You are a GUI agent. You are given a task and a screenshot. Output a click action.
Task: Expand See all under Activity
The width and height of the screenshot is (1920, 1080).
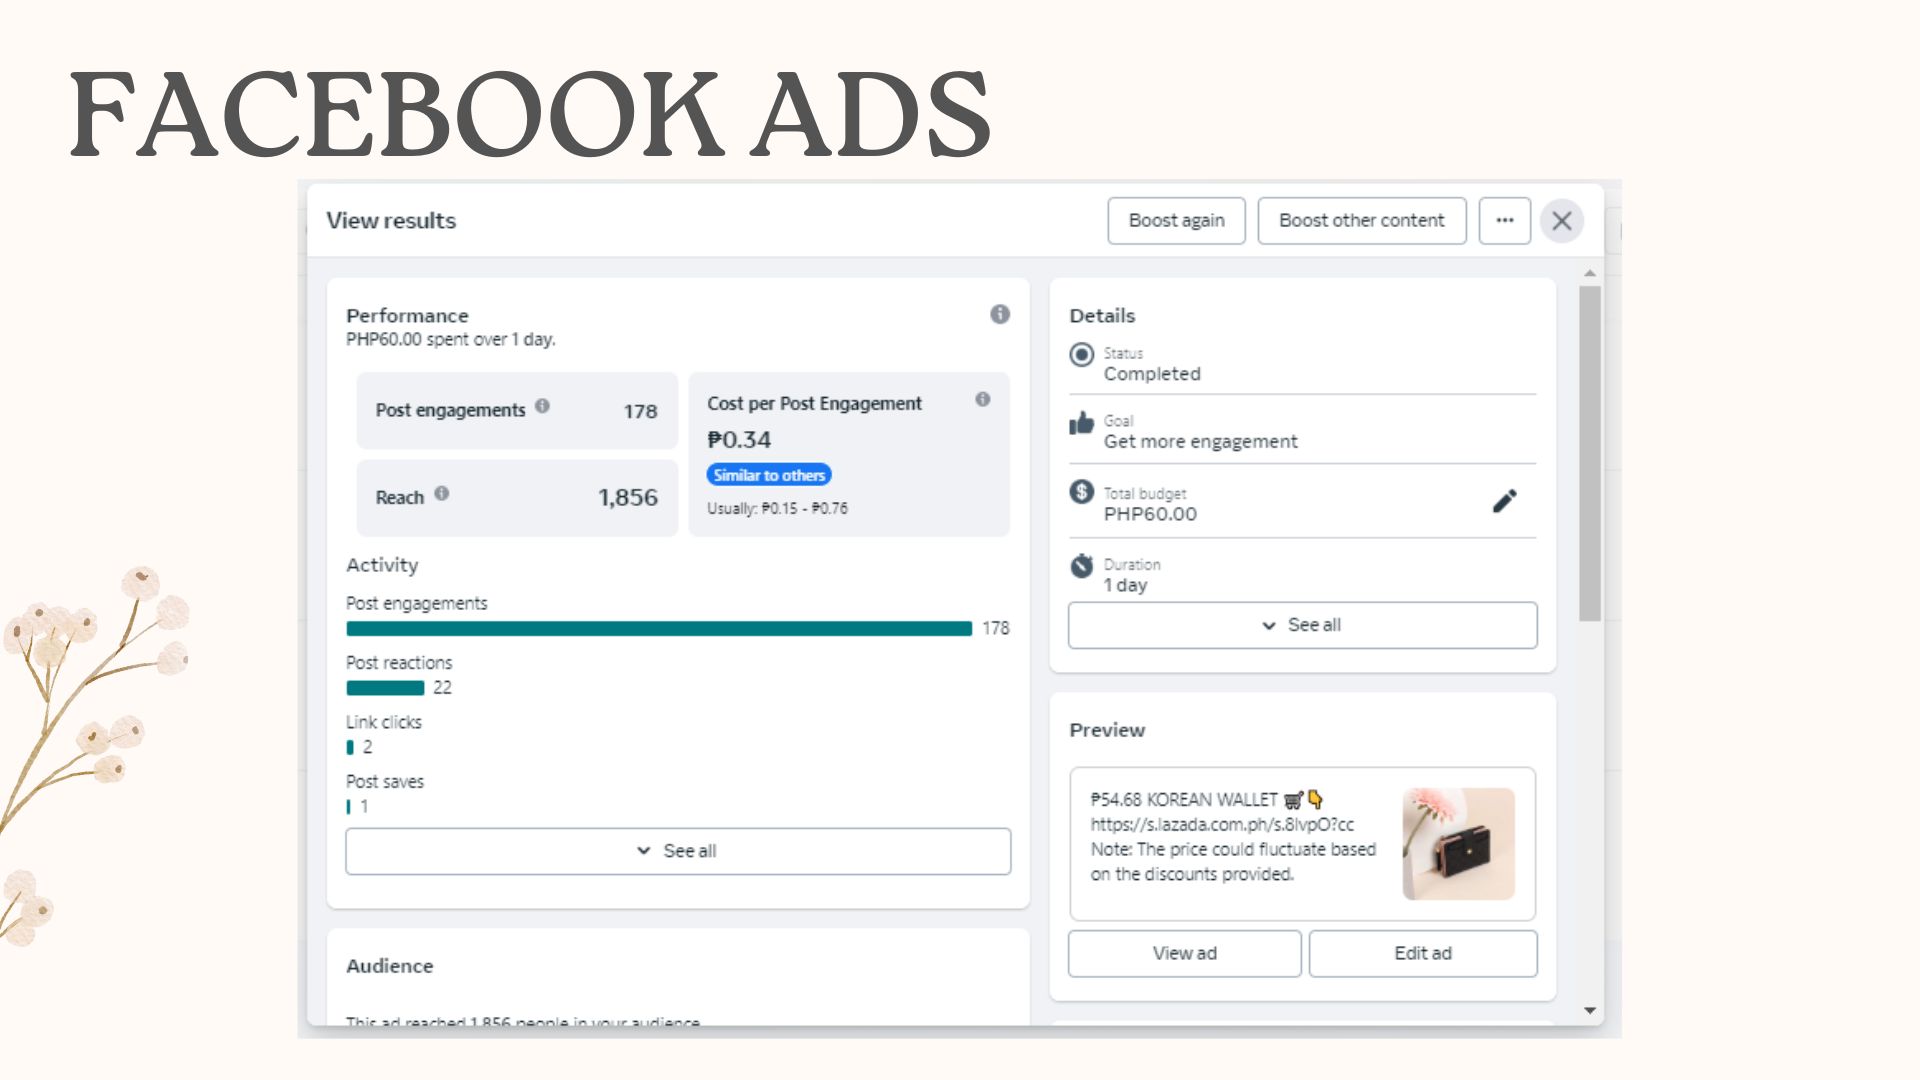(x=678, y=851)
